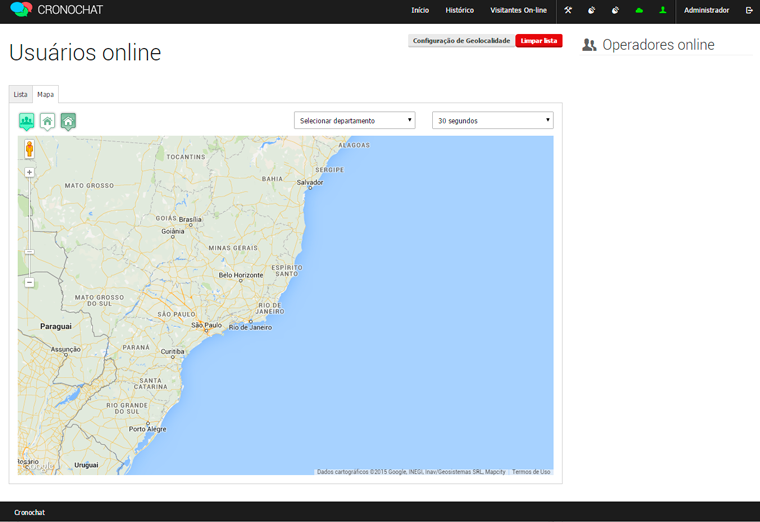Open the Selecionar departamento dropdown
760x522 pixels.
(x=354, y=120)
